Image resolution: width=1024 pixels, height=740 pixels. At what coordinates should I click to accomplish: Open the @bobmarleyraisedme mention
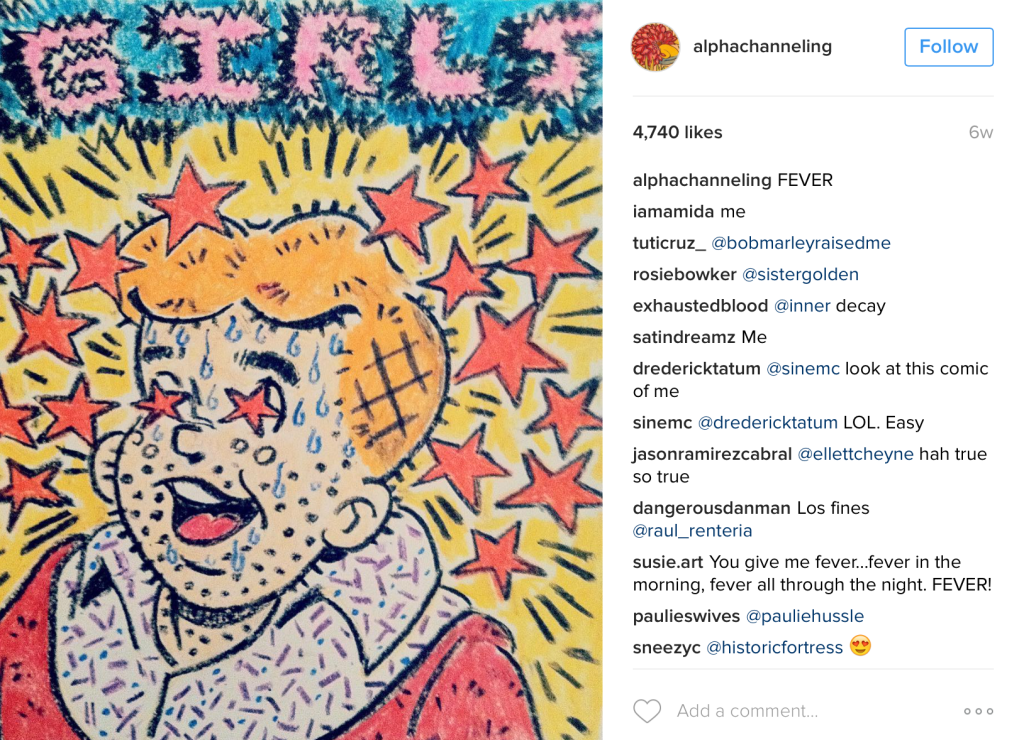801,243
